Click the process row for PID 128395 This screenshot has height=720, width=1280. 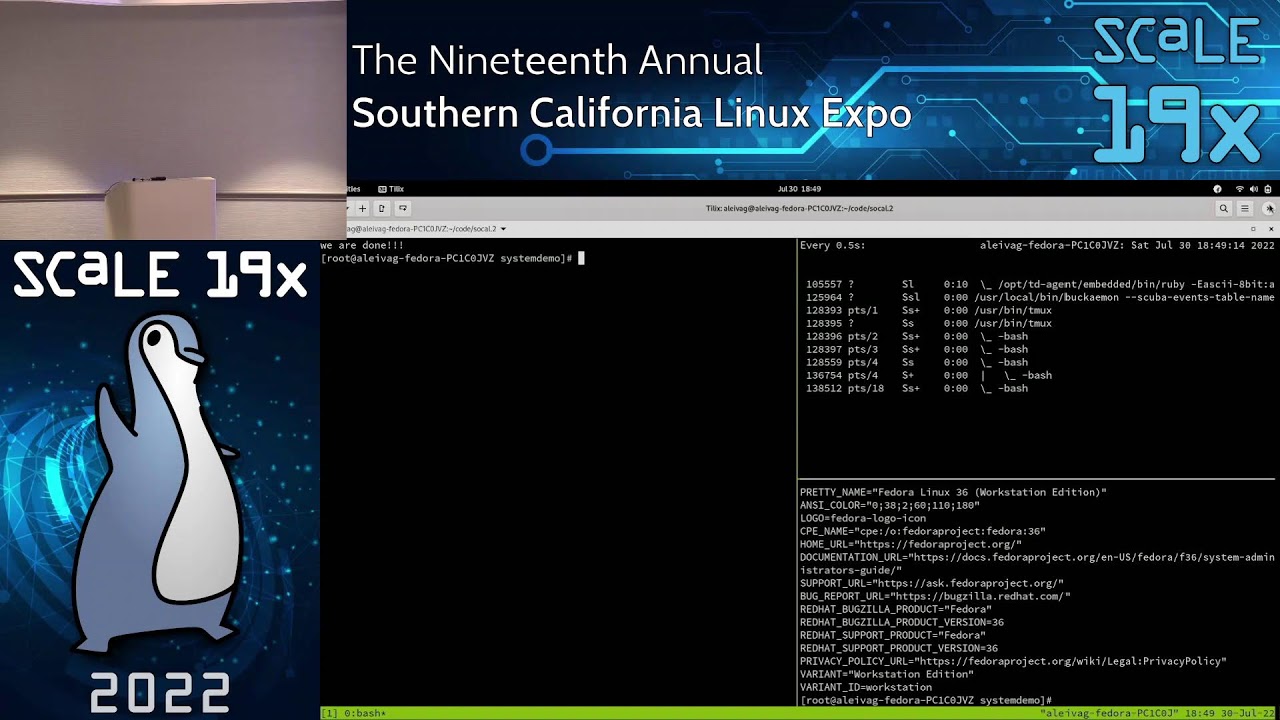click(929, 323)
